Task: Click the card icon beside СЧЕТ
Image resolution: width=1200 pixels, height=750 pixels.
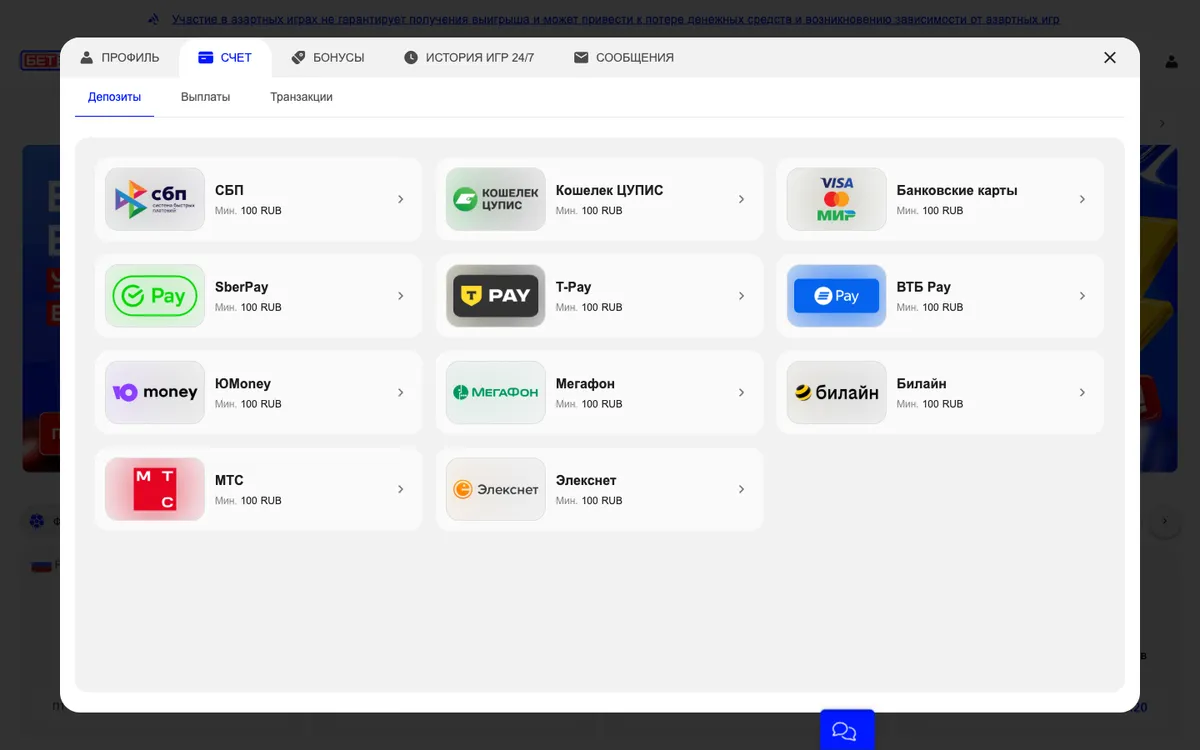Action: click(x=205, y=58)
